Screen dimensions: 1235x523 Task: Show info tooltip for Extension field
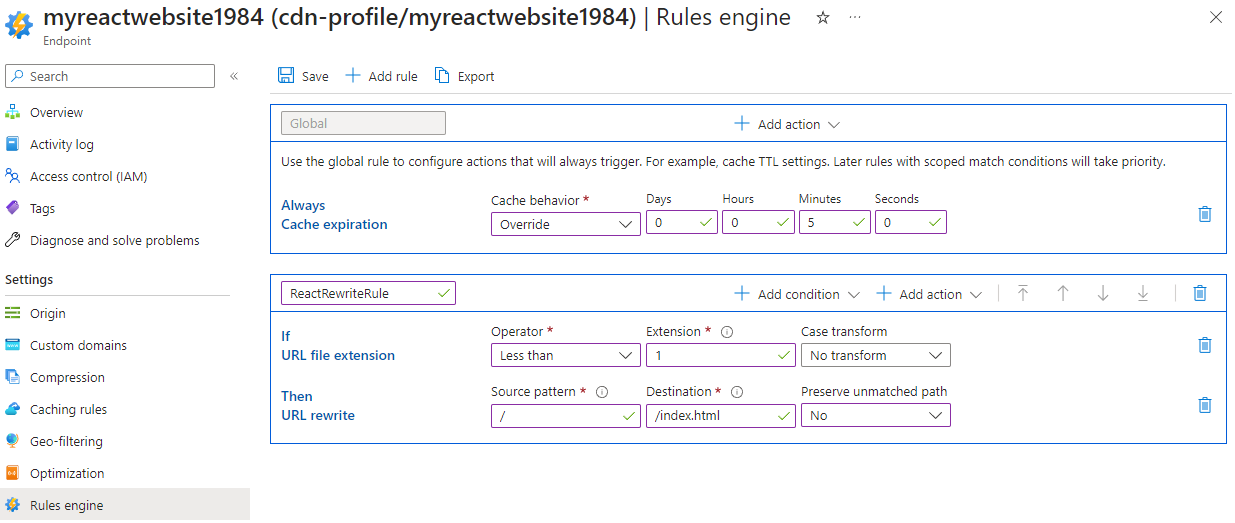(727, 332)
